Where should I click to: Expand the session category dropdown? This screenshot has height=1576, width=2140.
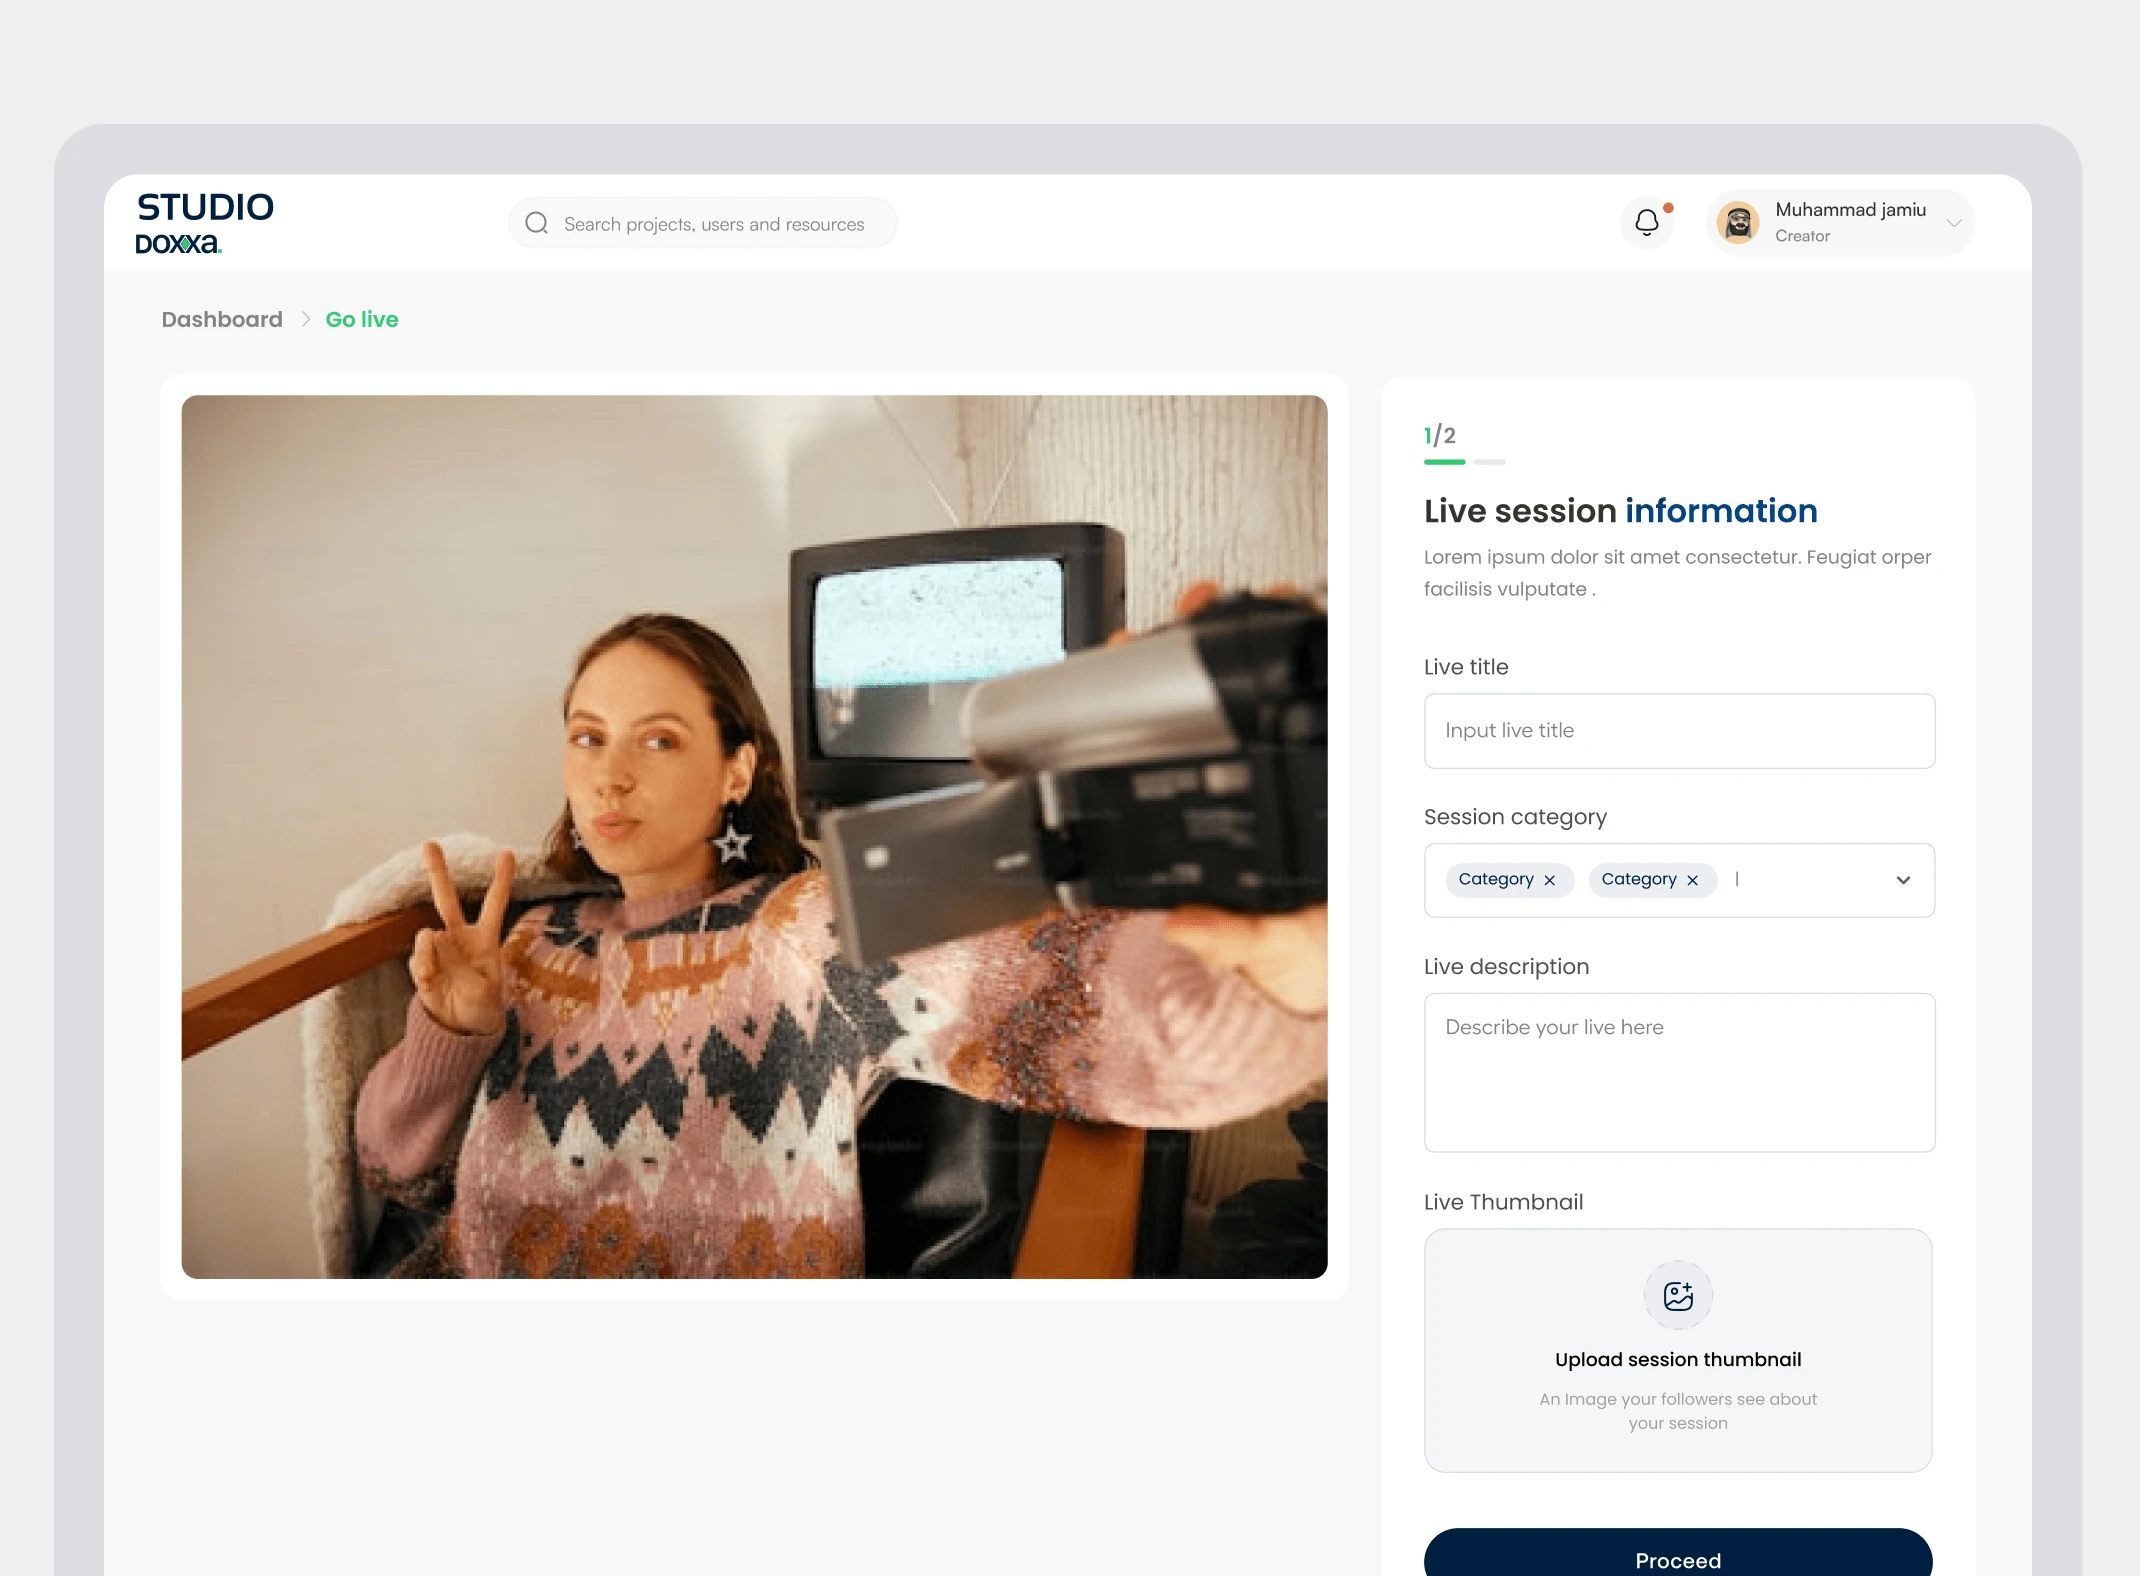(1904, 880)
